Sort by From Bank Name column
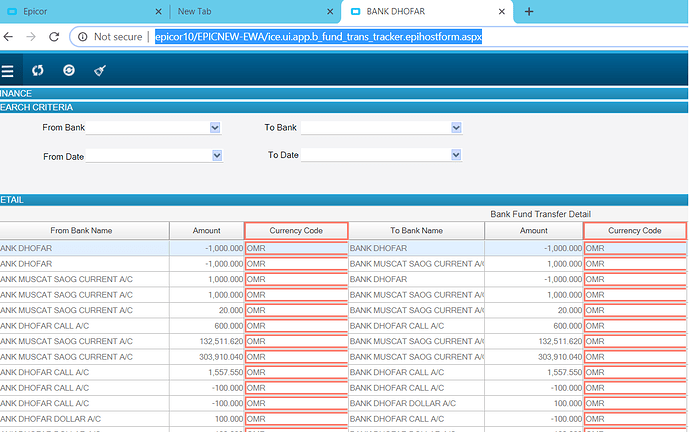The image size is (690, 432). [84, 231]
